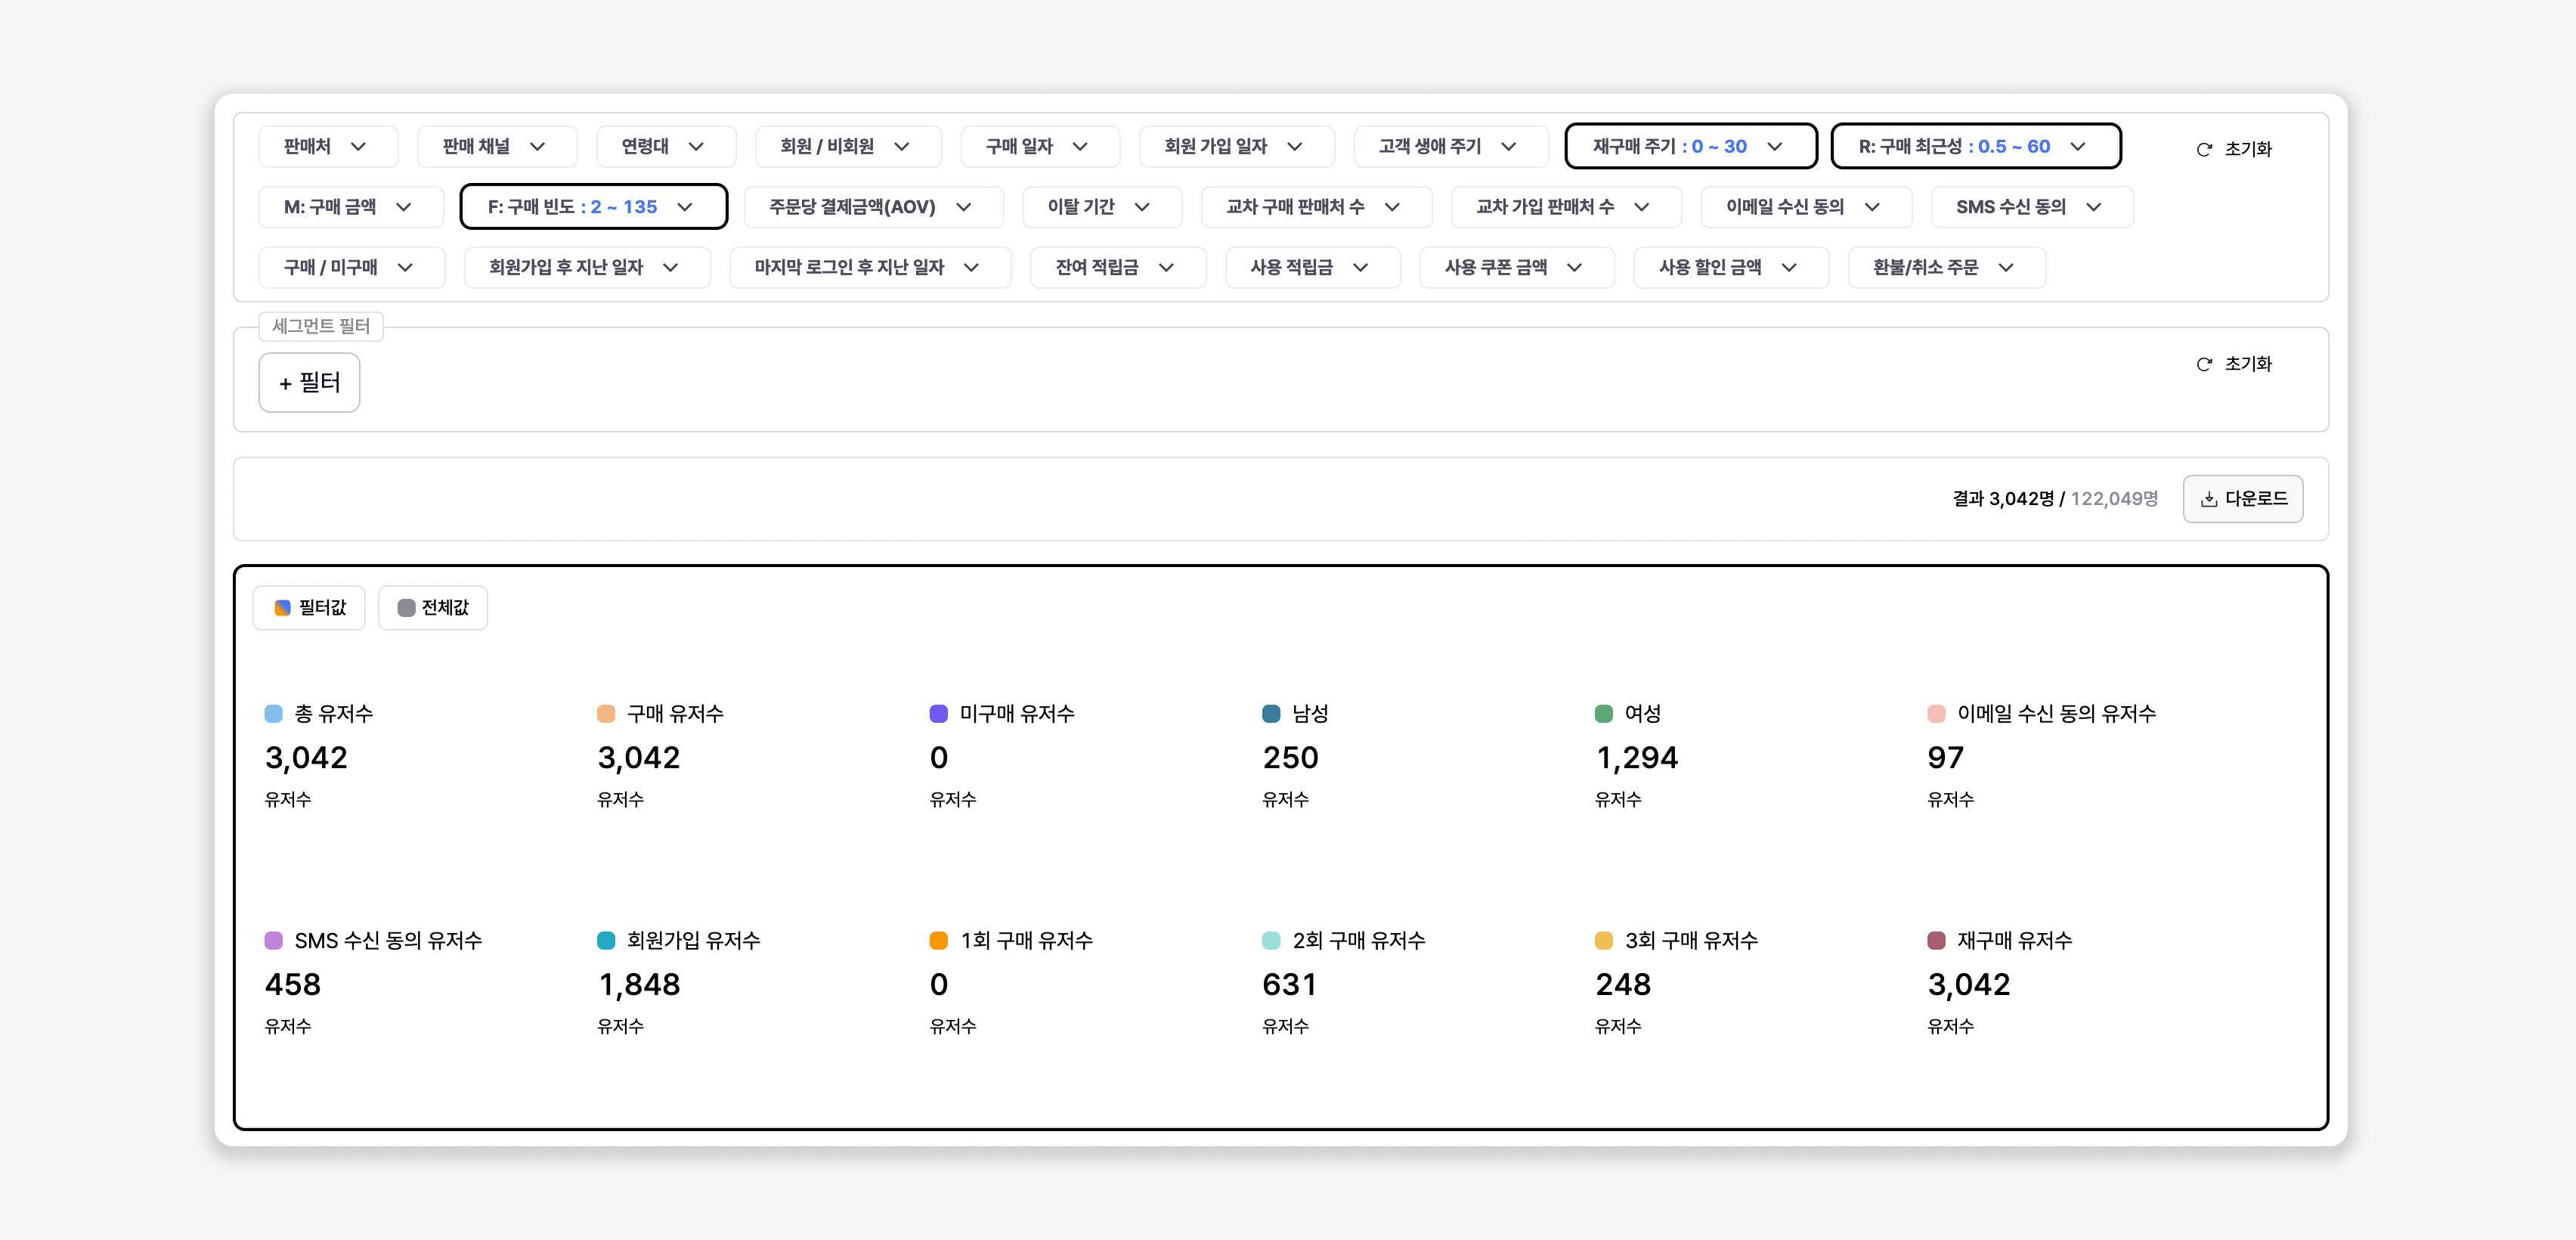Click the 환불/취소 주문 chevron icon
Viewport: 2576px width, 1240px height.
[2005, 267]
